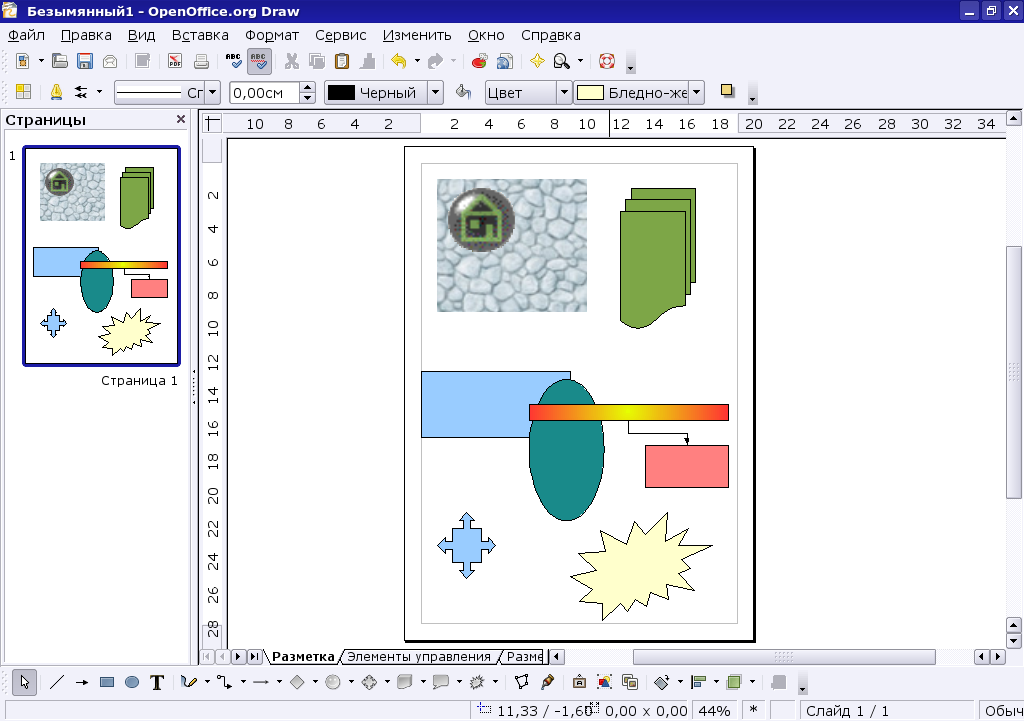Enable the Edit Points mode
The width and height of the screenshot is (1024, 721).
(521, 682)
